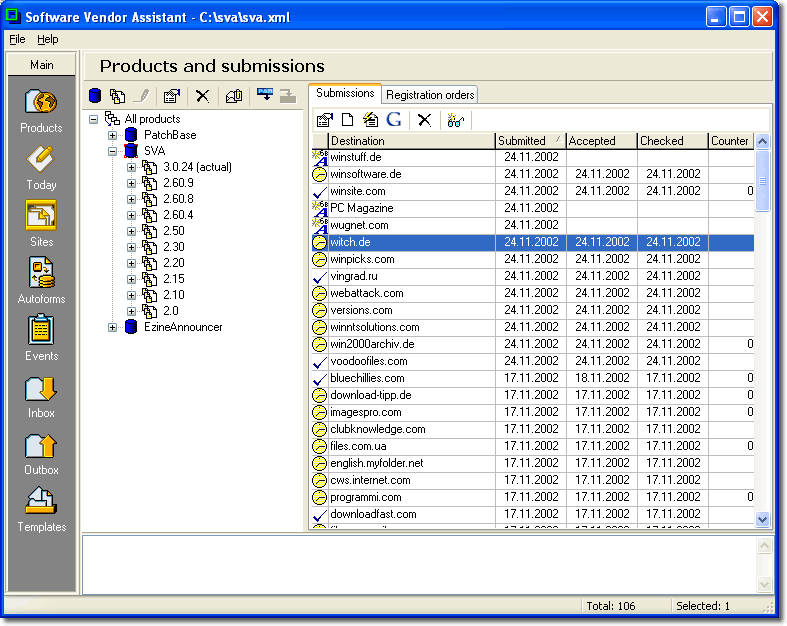Click the new product cylinder icon

[x=95, y=95]
